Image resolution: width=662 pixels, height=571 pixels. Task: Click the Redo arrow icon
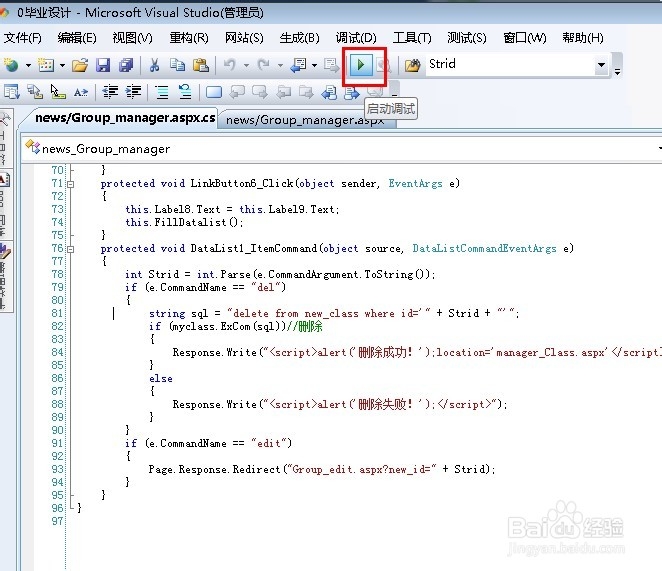pyautogui.click(x=264, y=65)
